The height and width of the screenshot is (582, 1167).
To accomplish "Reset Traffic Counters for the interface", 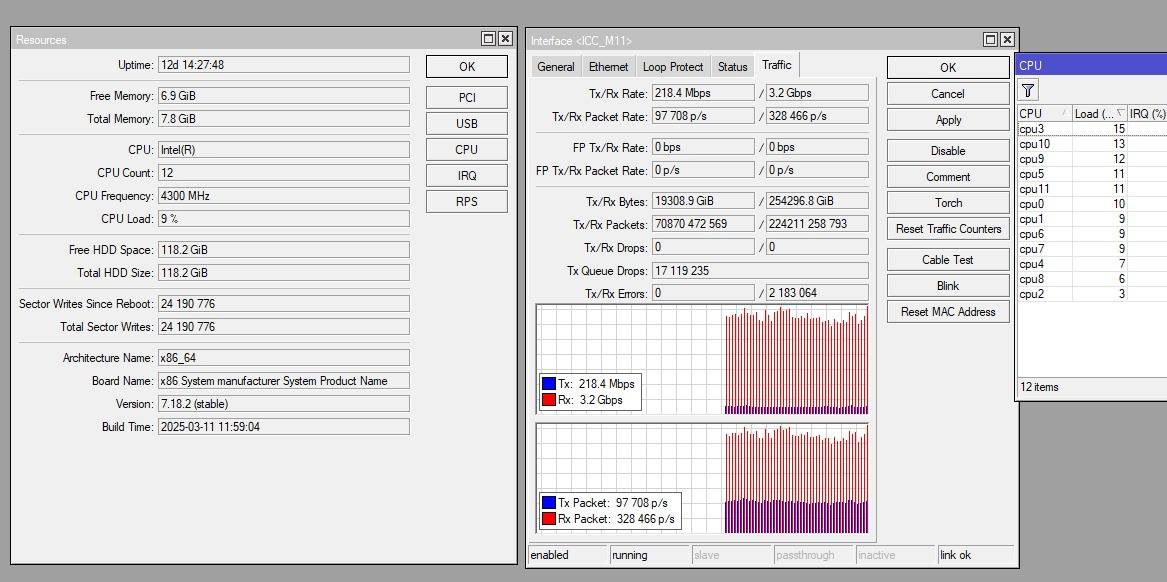I will point(948,229).
